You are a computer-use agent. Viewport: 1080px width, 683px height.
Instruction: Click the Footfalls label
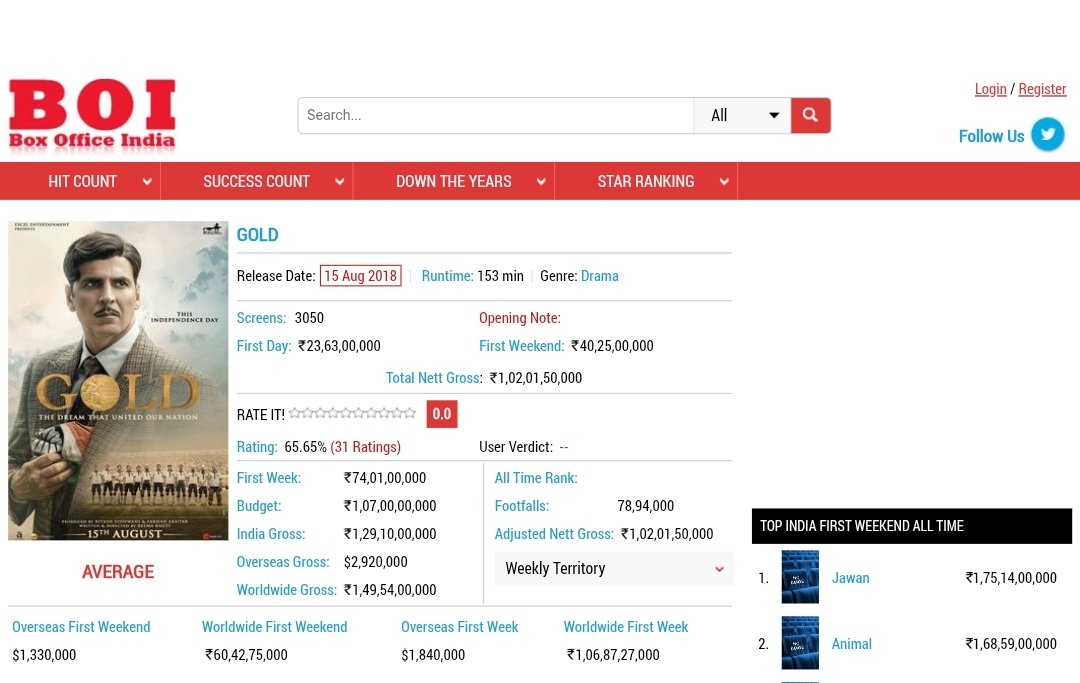click(x=521, y=506)
